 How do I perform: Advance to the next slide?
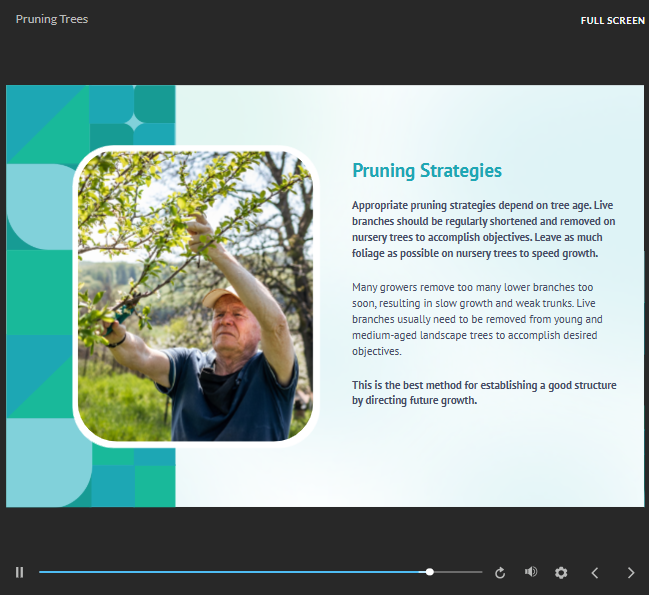(x=631, y=573)
